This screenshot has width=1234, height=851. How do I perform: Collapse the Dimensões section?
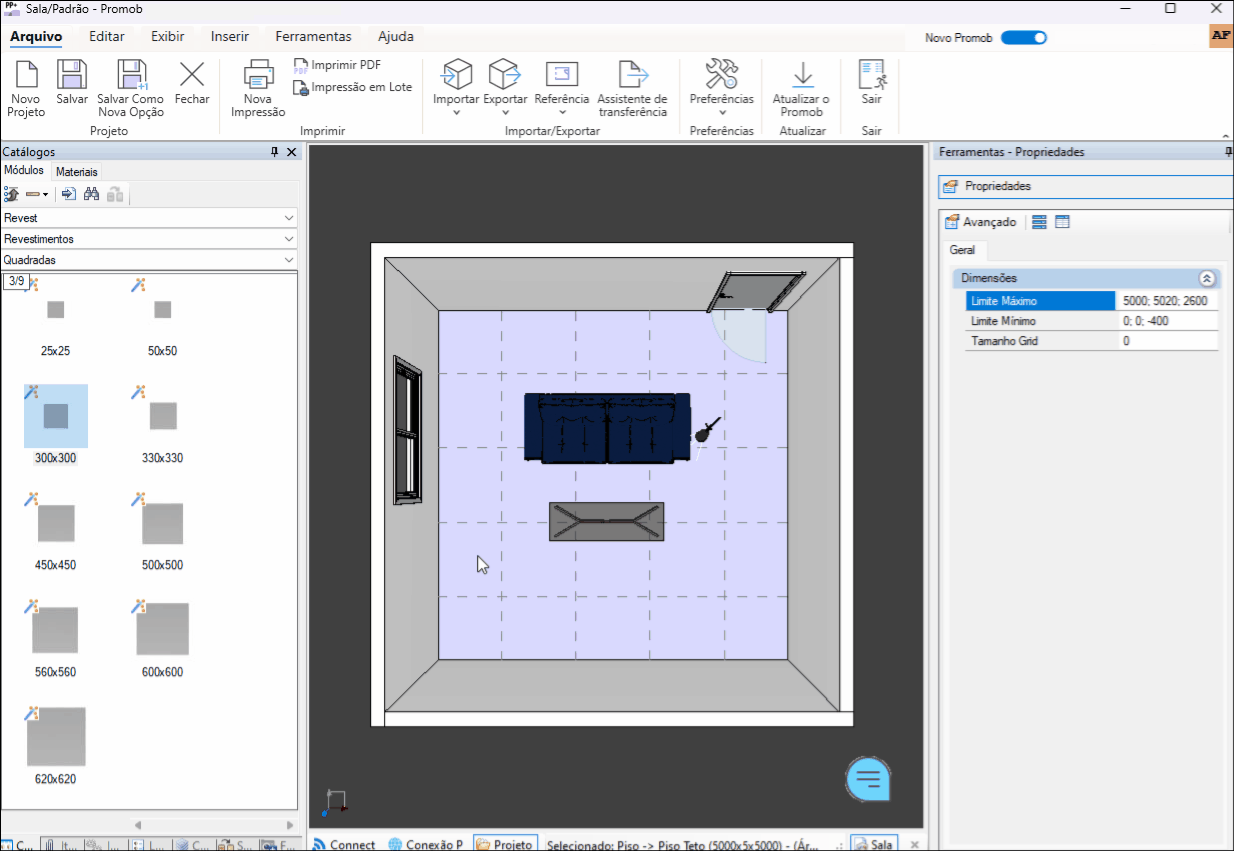(1206, 278)
